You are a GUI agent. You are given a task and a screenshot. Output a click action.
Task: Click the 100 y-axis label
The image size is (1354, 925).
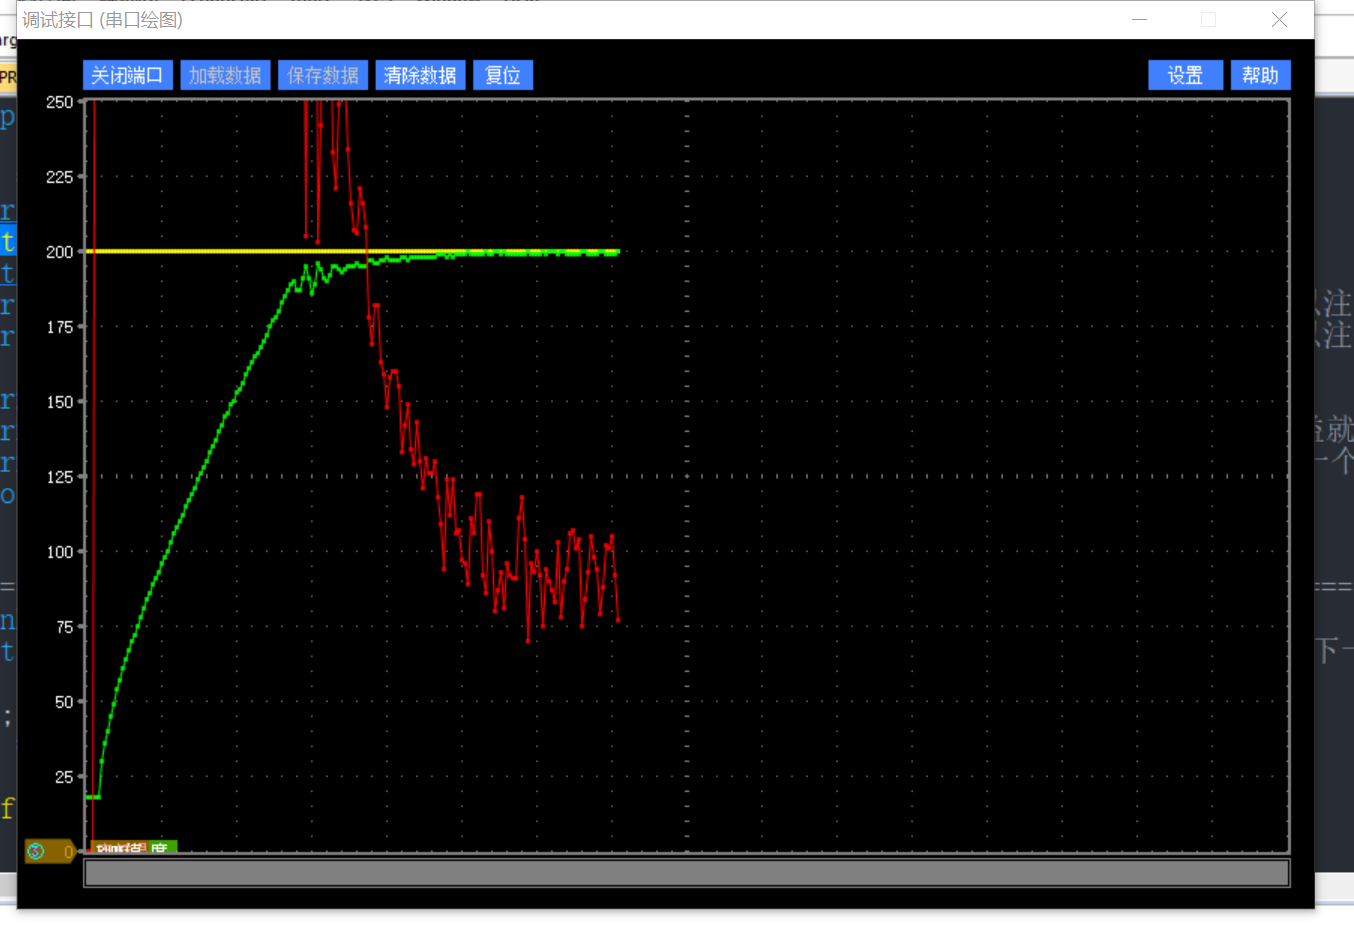tap(59, 552)
